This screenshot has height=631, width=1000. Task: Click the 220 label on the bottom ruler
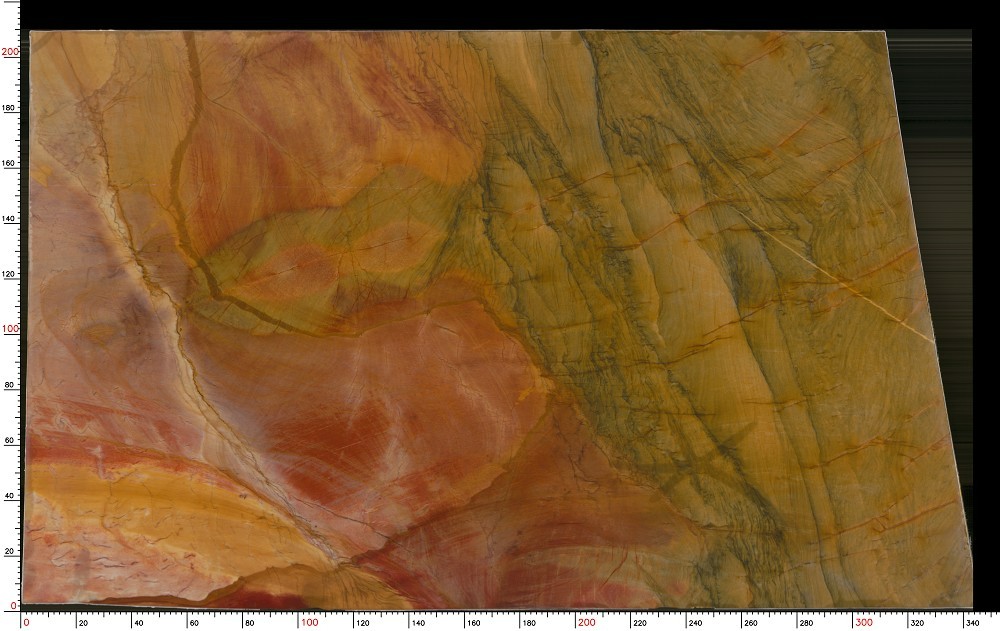tap(640, 623)
